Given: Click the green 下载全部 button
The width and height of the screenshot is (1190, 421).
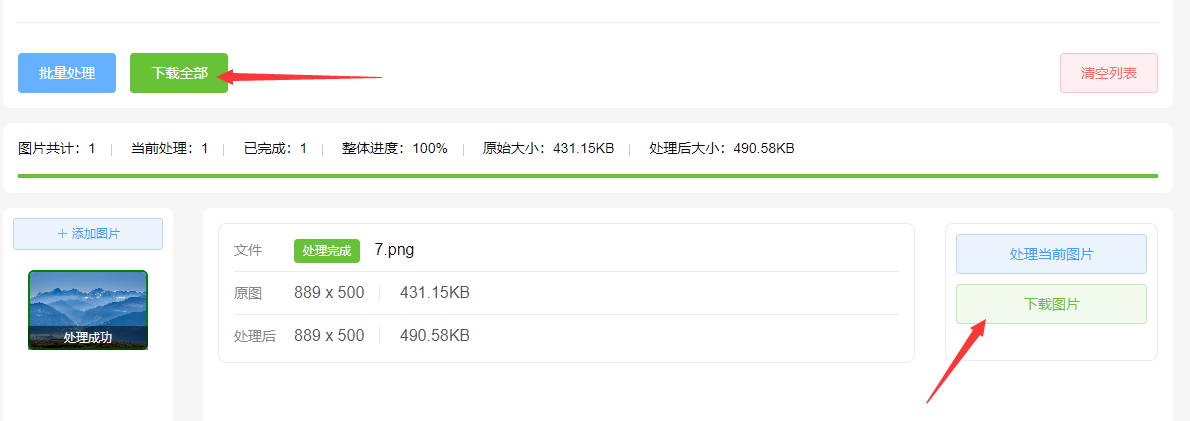Looking at the screenshot, I should [179, 73].
